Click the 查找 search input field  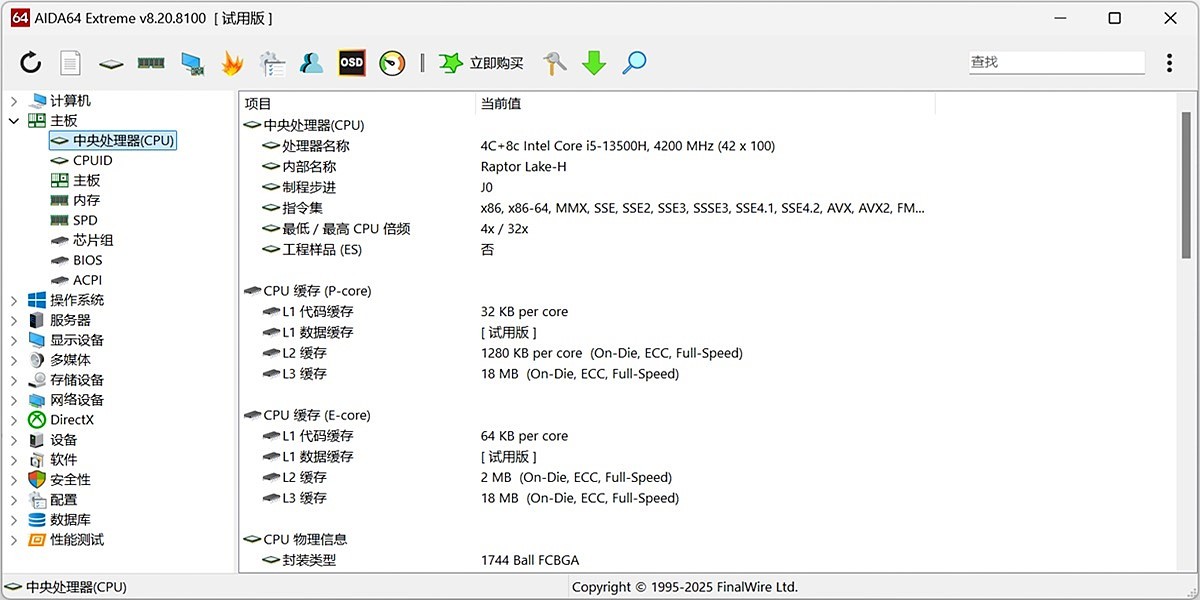click(1055, 62)
